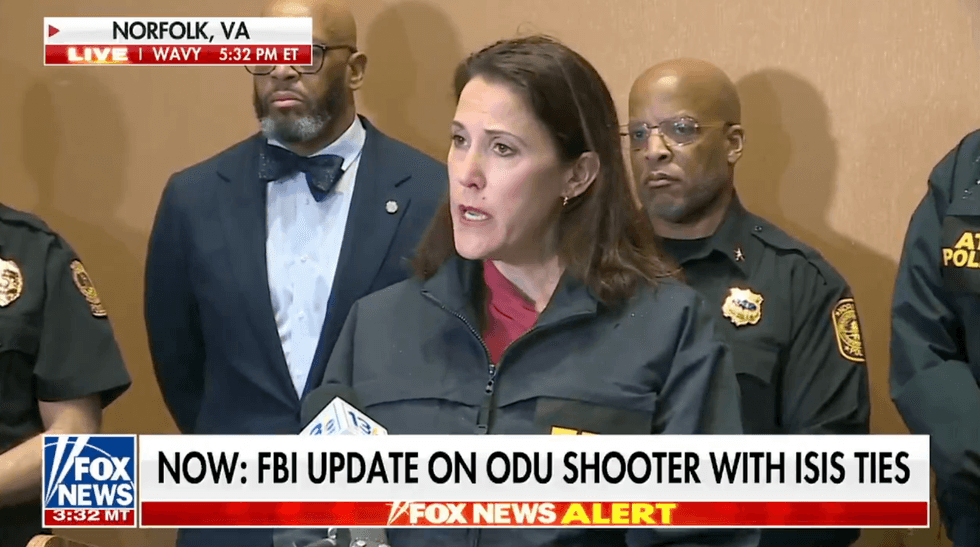The image size is (980, 547).
Task: Click the 5:32 PM ET time stamp
Action: point(259,54)
